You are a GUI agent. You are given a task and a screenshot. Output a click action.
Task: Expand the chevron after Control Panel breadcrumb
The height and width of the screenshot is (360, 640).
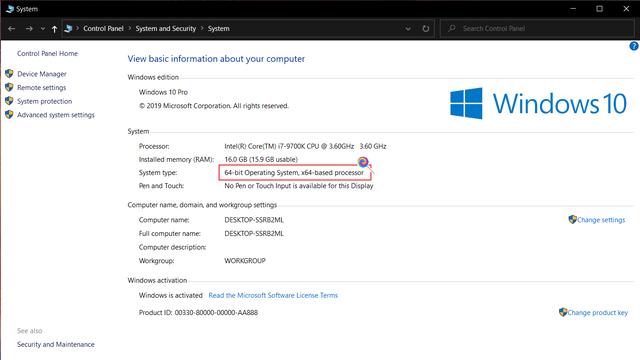point(130,28)
